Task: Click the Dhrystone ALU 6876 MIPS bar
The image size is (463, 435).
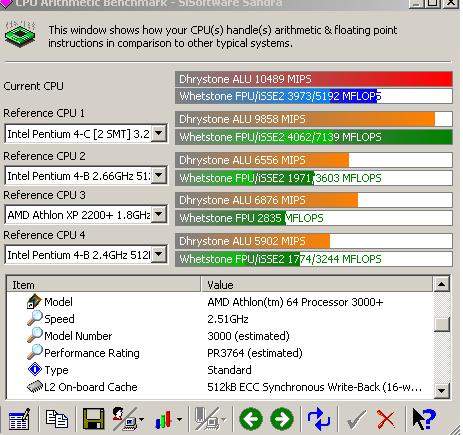Action: pos(314,200)
